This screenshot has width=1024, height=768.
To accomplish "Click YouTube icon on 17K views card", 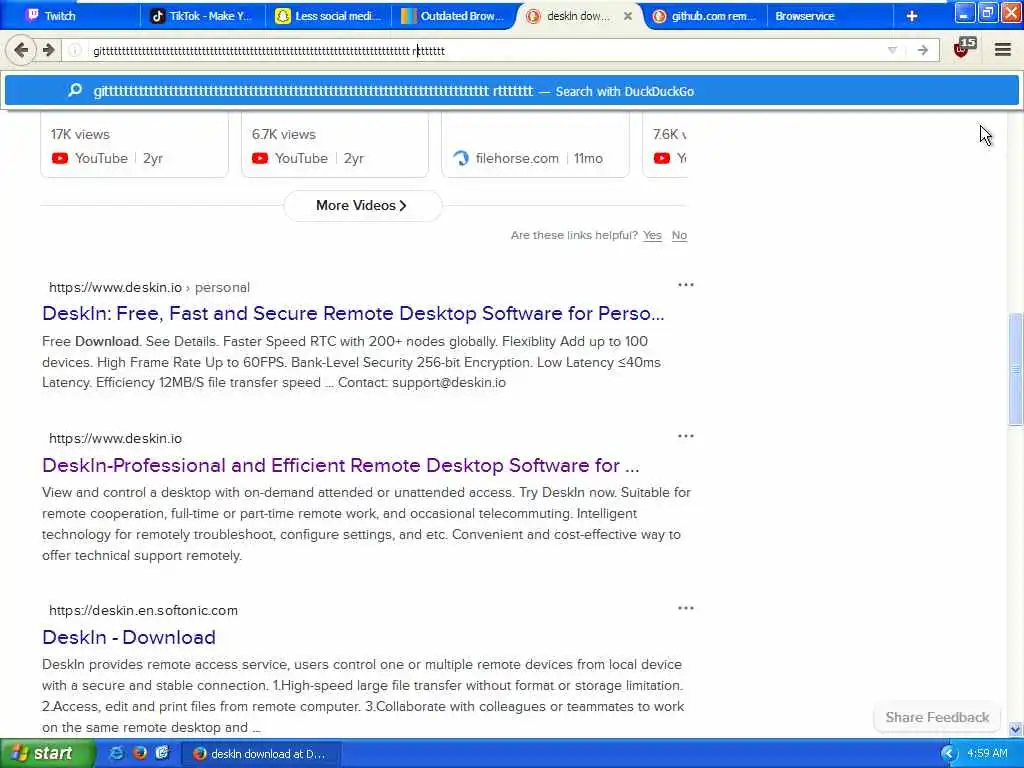I will [59, 158].
